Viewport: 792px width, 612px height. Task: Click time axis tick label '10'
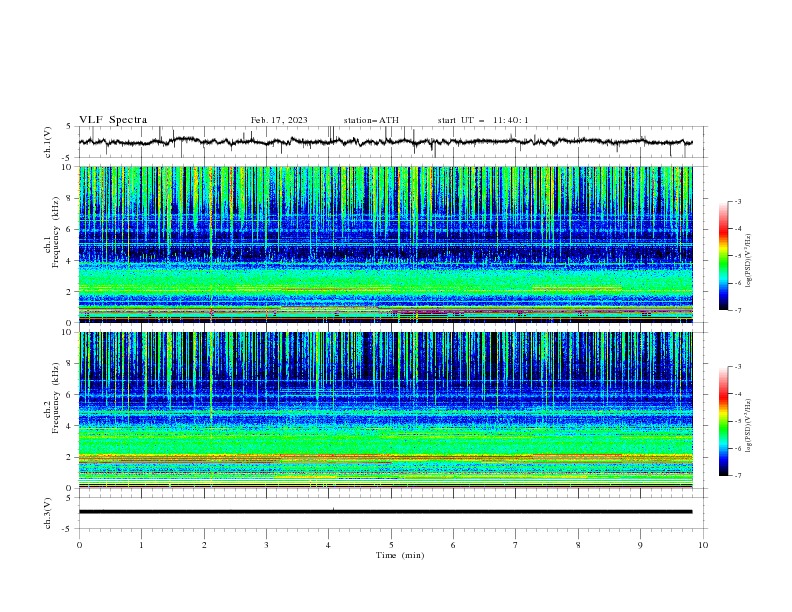click(x=703, y=545)
